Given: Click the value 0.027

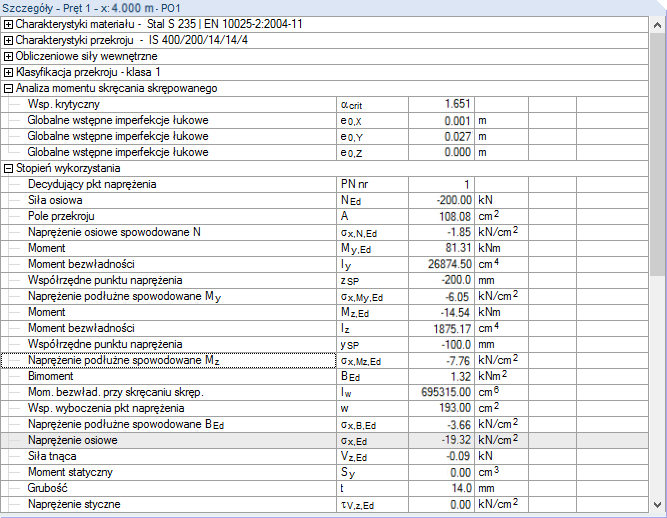Looking at the screenshot, I should [458, 137].
